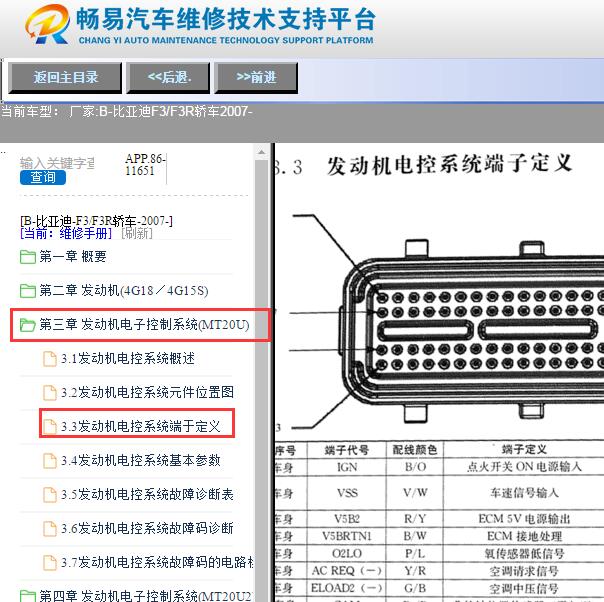Click the V5B2 terminal code cell
Screen dimensions: 604x602
click(347, 519)
